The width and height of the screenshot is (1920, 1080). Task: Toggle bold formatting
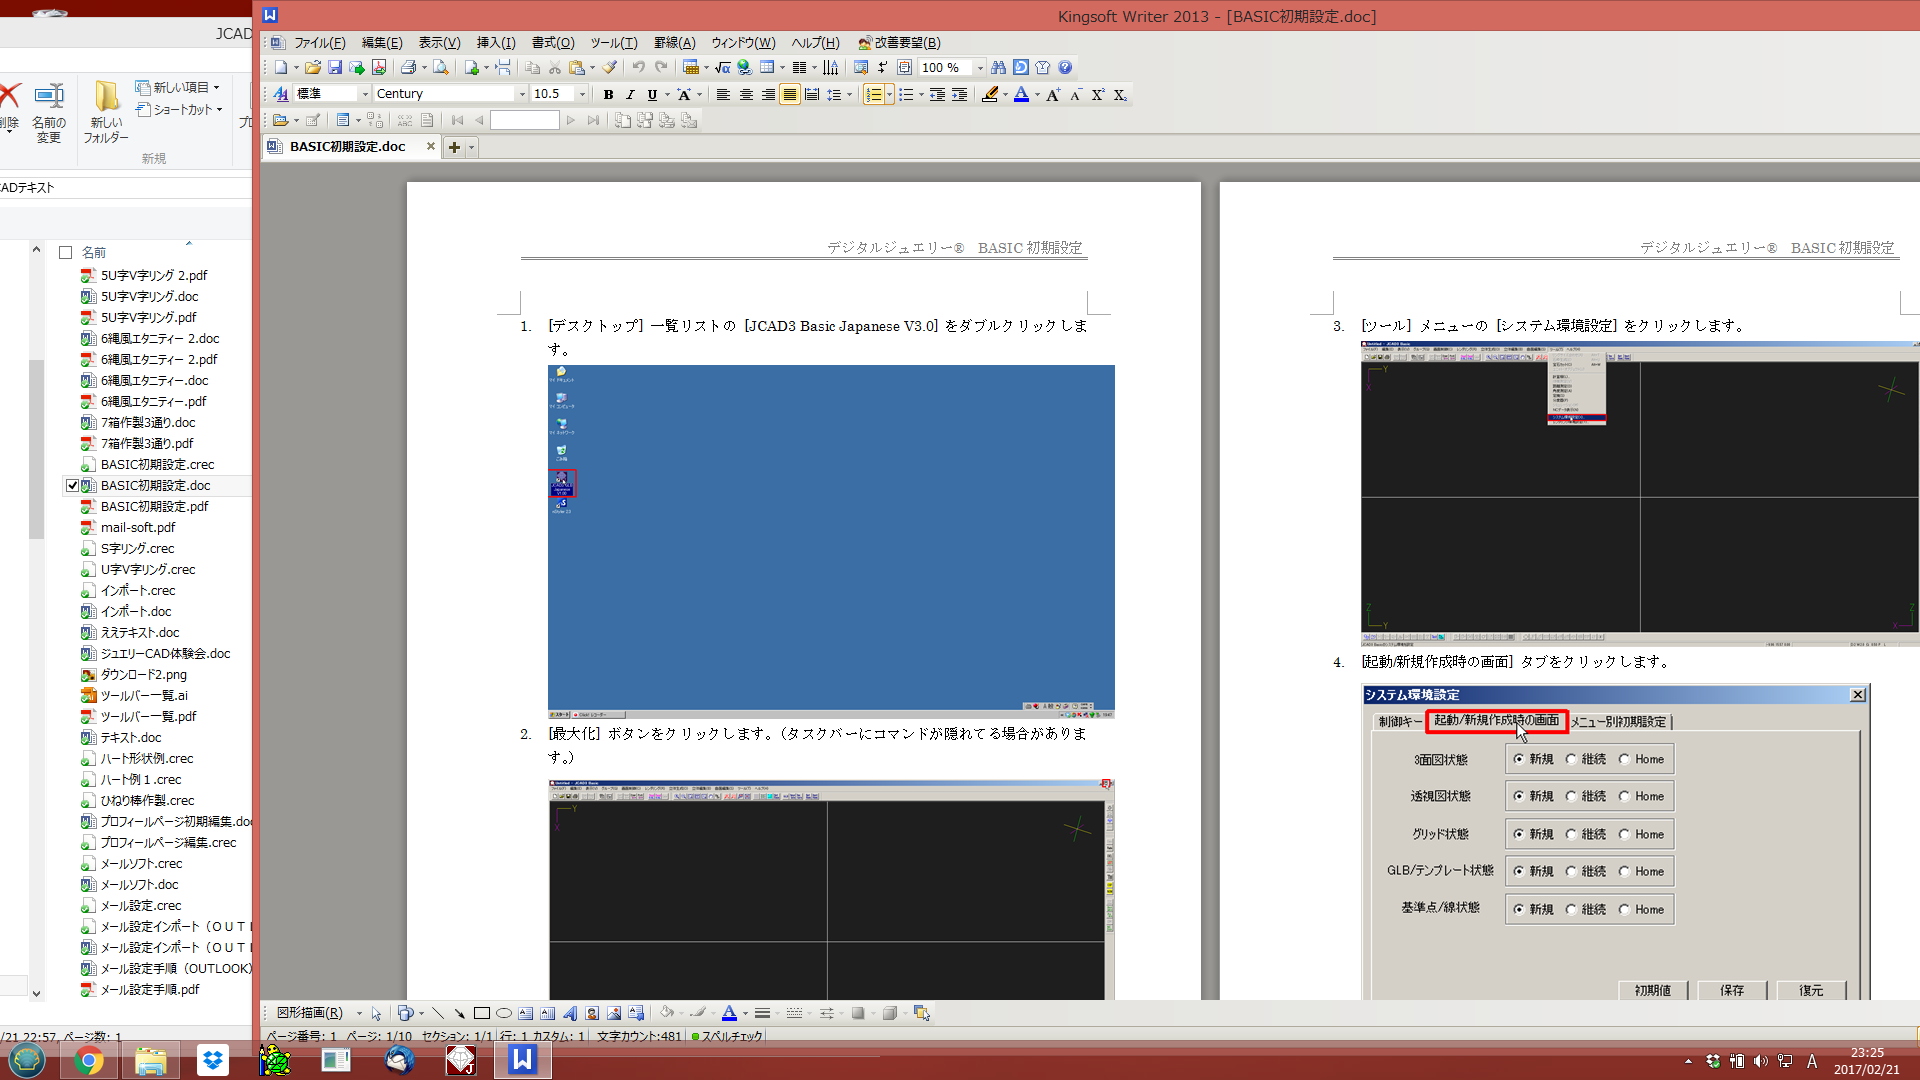pos(608,95)
